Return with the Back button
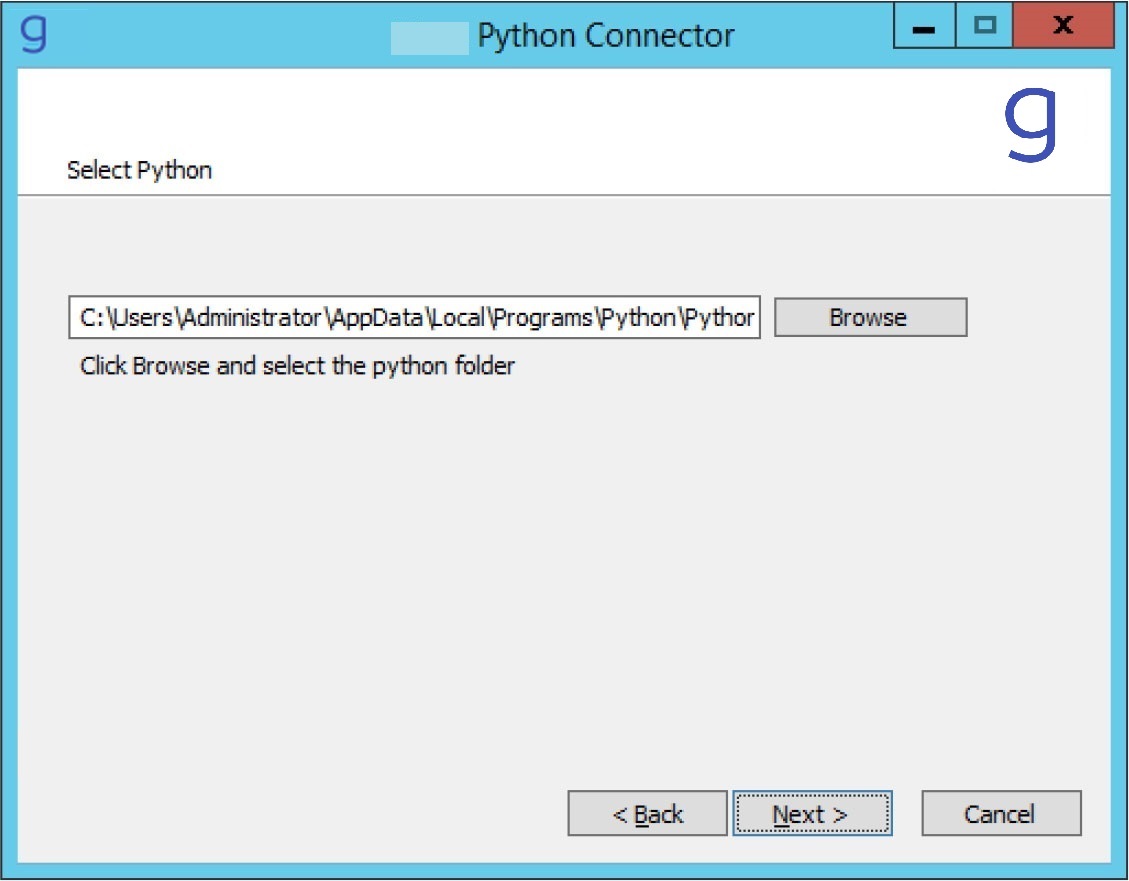The image size is (1129, 881). (x=647, y=813)
